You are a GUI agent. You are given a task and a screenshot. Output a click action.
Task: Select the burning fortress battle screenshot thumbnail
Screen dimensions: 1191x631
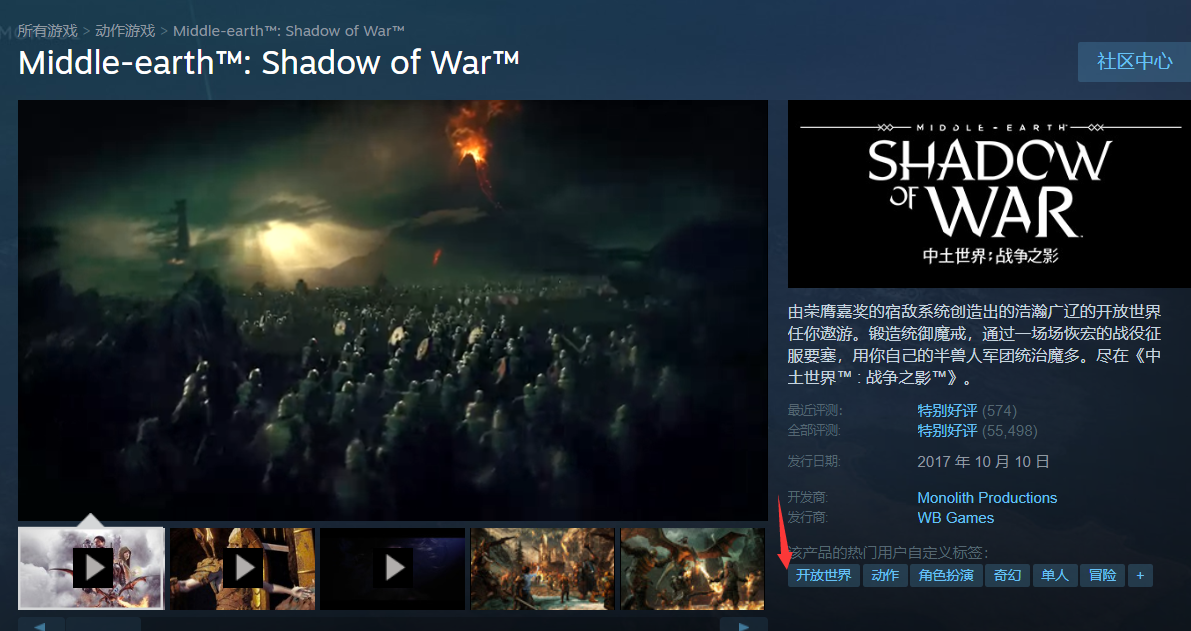coord(543,568)
